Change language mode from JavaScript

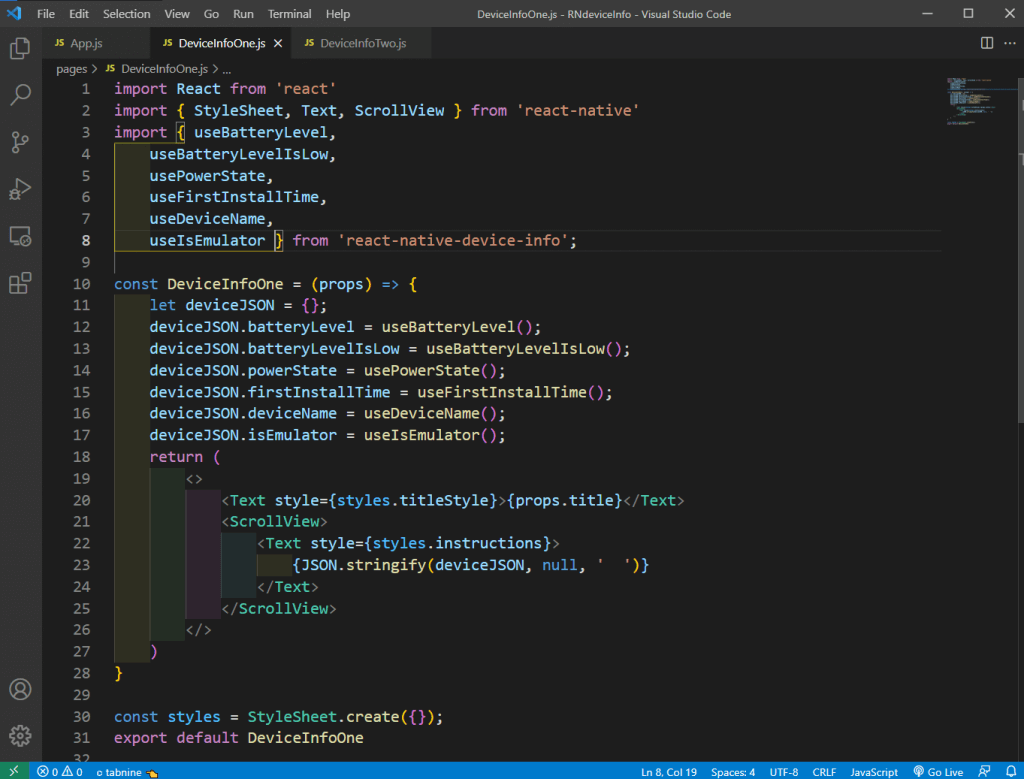[874, 772]
